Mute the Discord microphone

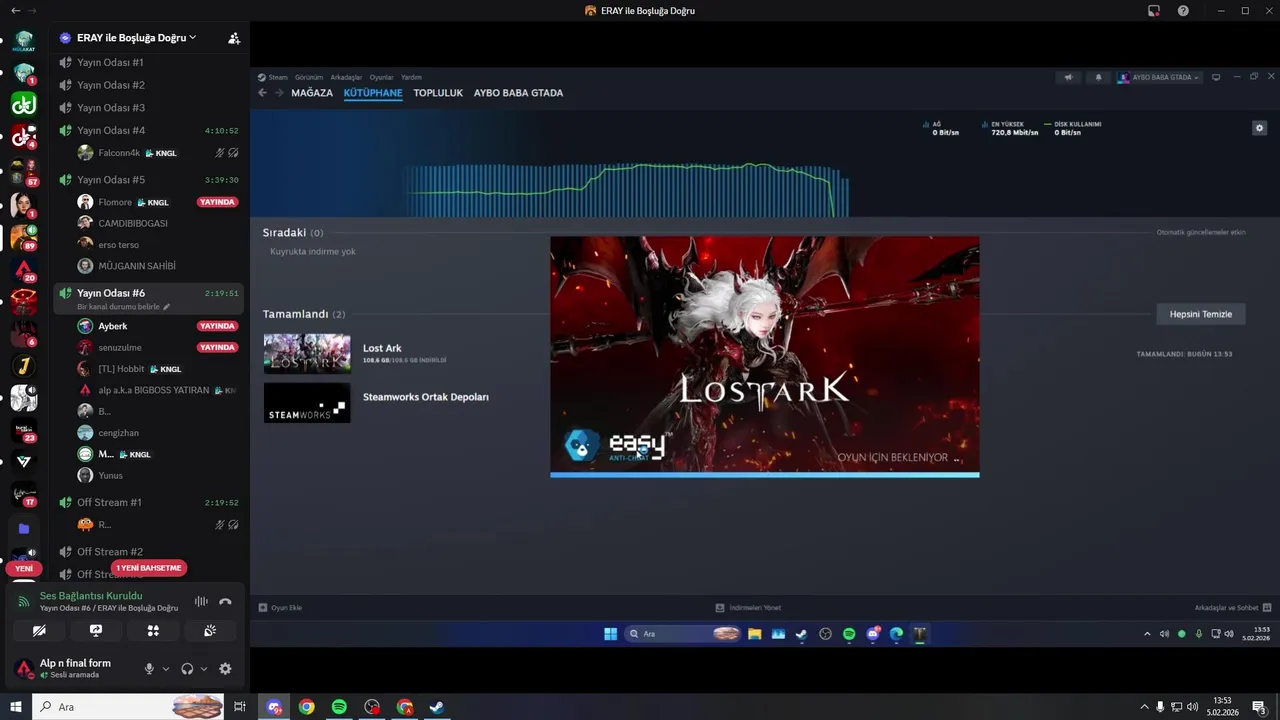[149, 669]
